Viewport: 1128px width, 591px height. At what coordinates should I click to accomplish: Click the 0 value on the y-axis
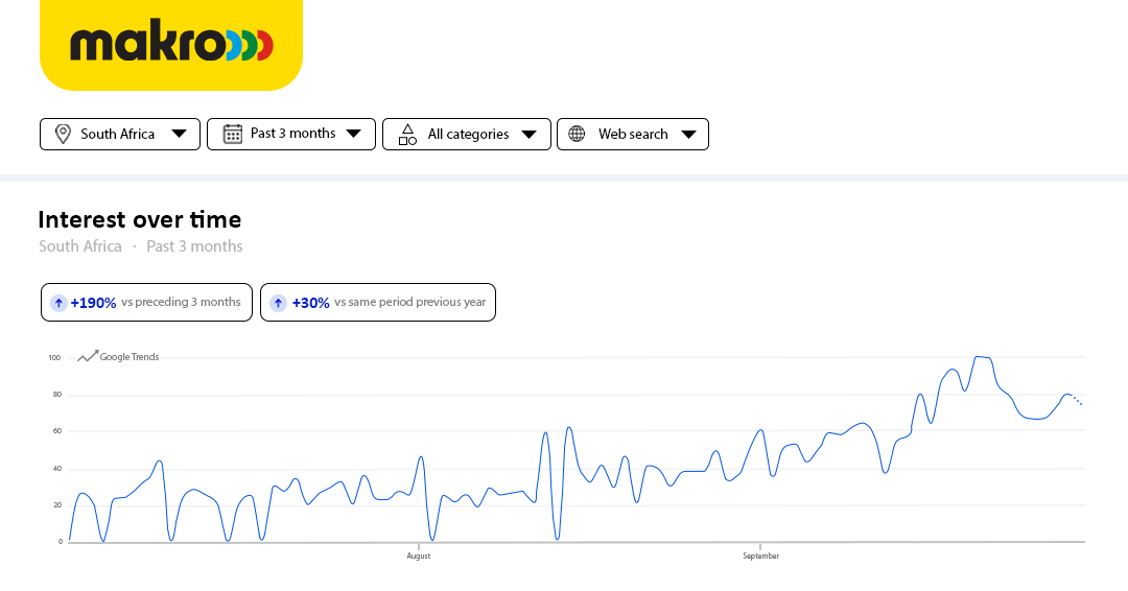pos(60,542)
